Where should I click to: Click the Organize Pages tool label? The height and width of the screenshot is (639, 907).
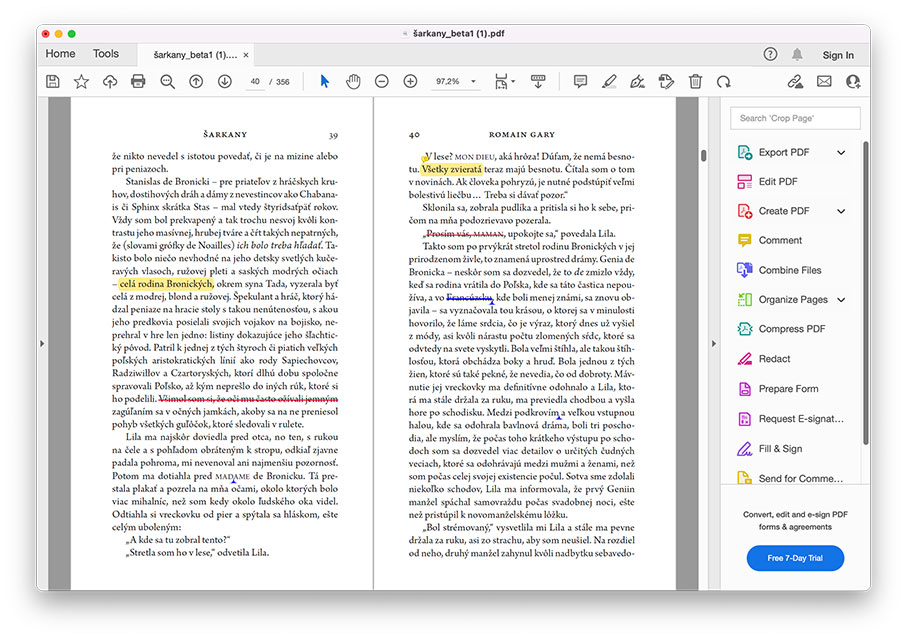pyautogui.click(x=793, y=300)
